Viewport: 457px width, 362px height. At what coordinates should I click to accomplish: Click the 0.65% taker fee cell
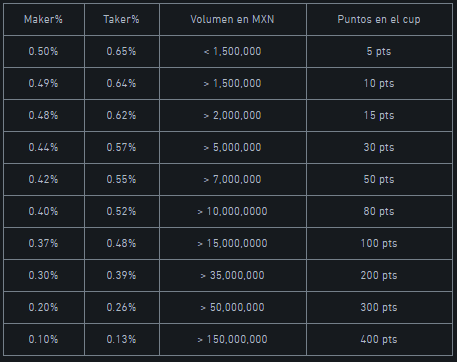[122, 51]
